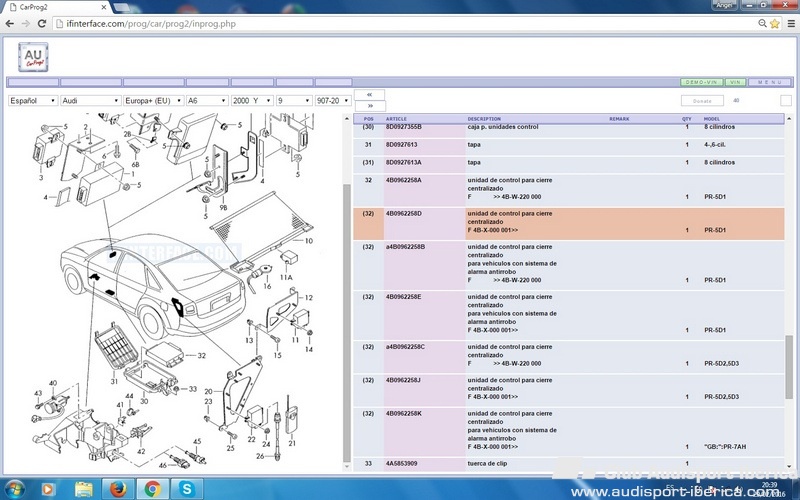The height and width of the screenshot is (500, 800).
Task: Click the green VIN button
Action: click(x=735, y=82)
